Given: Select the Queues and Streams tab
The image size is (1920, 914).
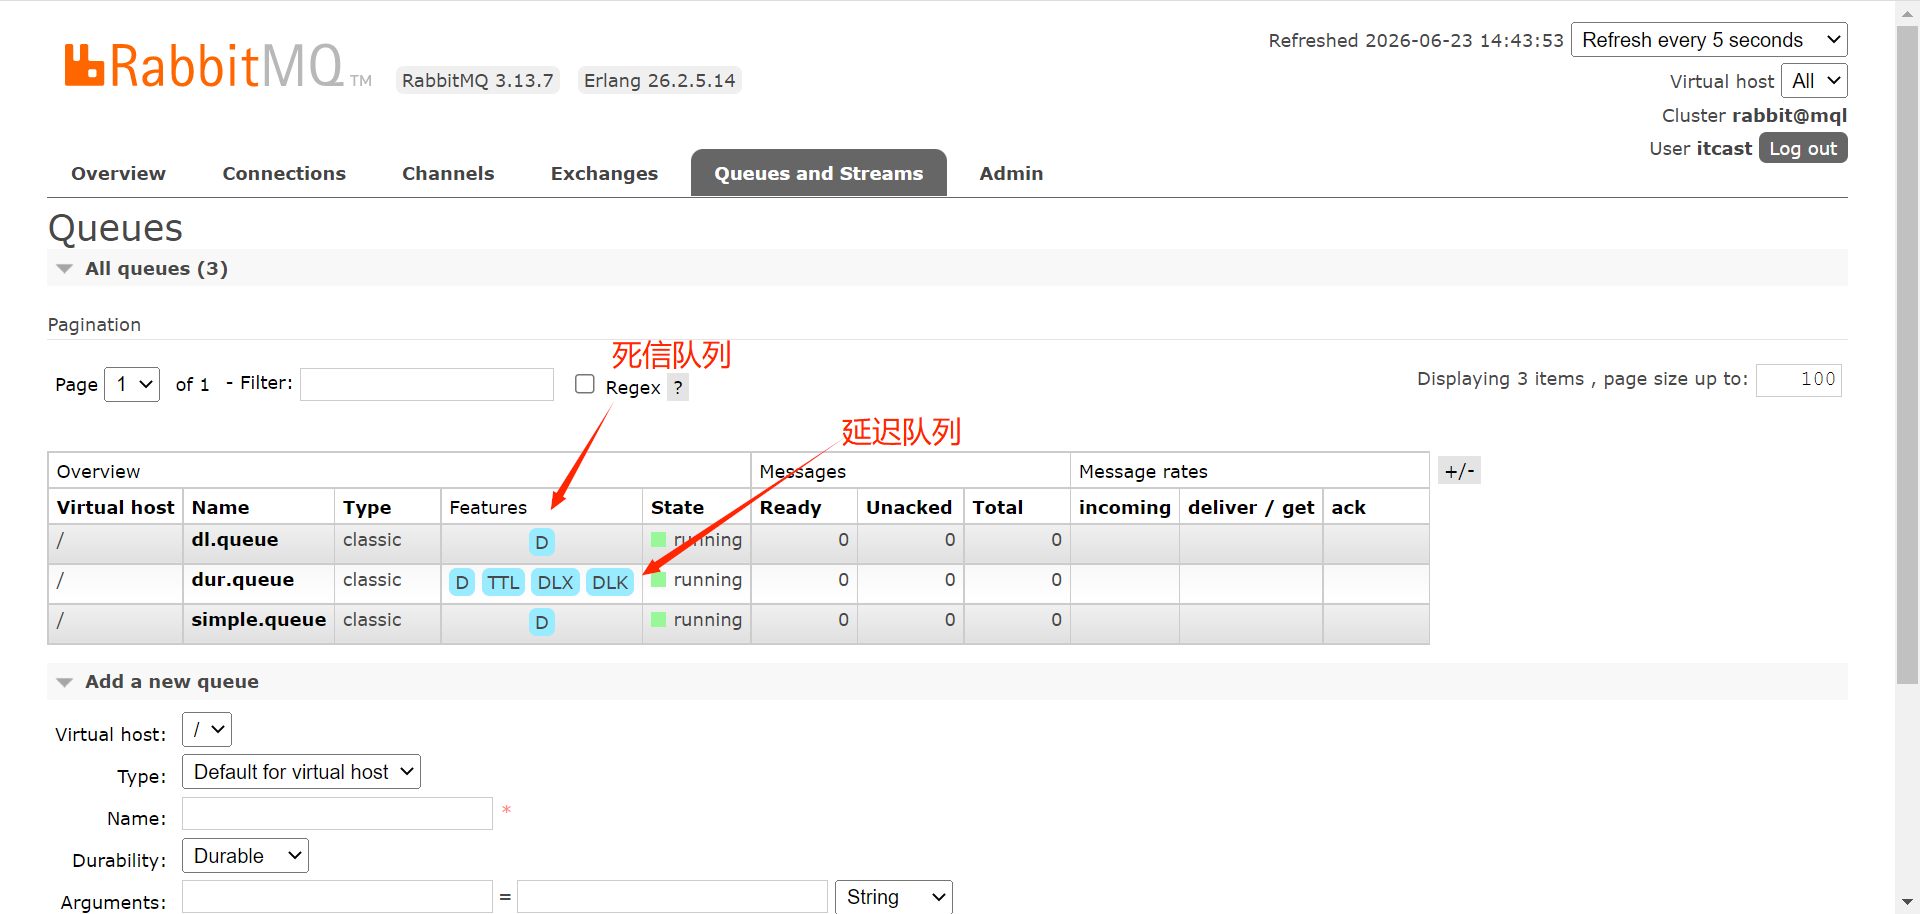Looking at the screenshot, I should tap(819, 173).
